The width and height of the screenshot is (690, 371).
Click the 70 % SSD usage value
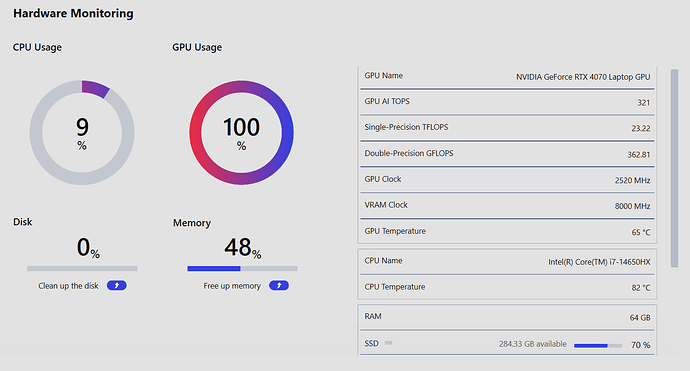point(640,345)
